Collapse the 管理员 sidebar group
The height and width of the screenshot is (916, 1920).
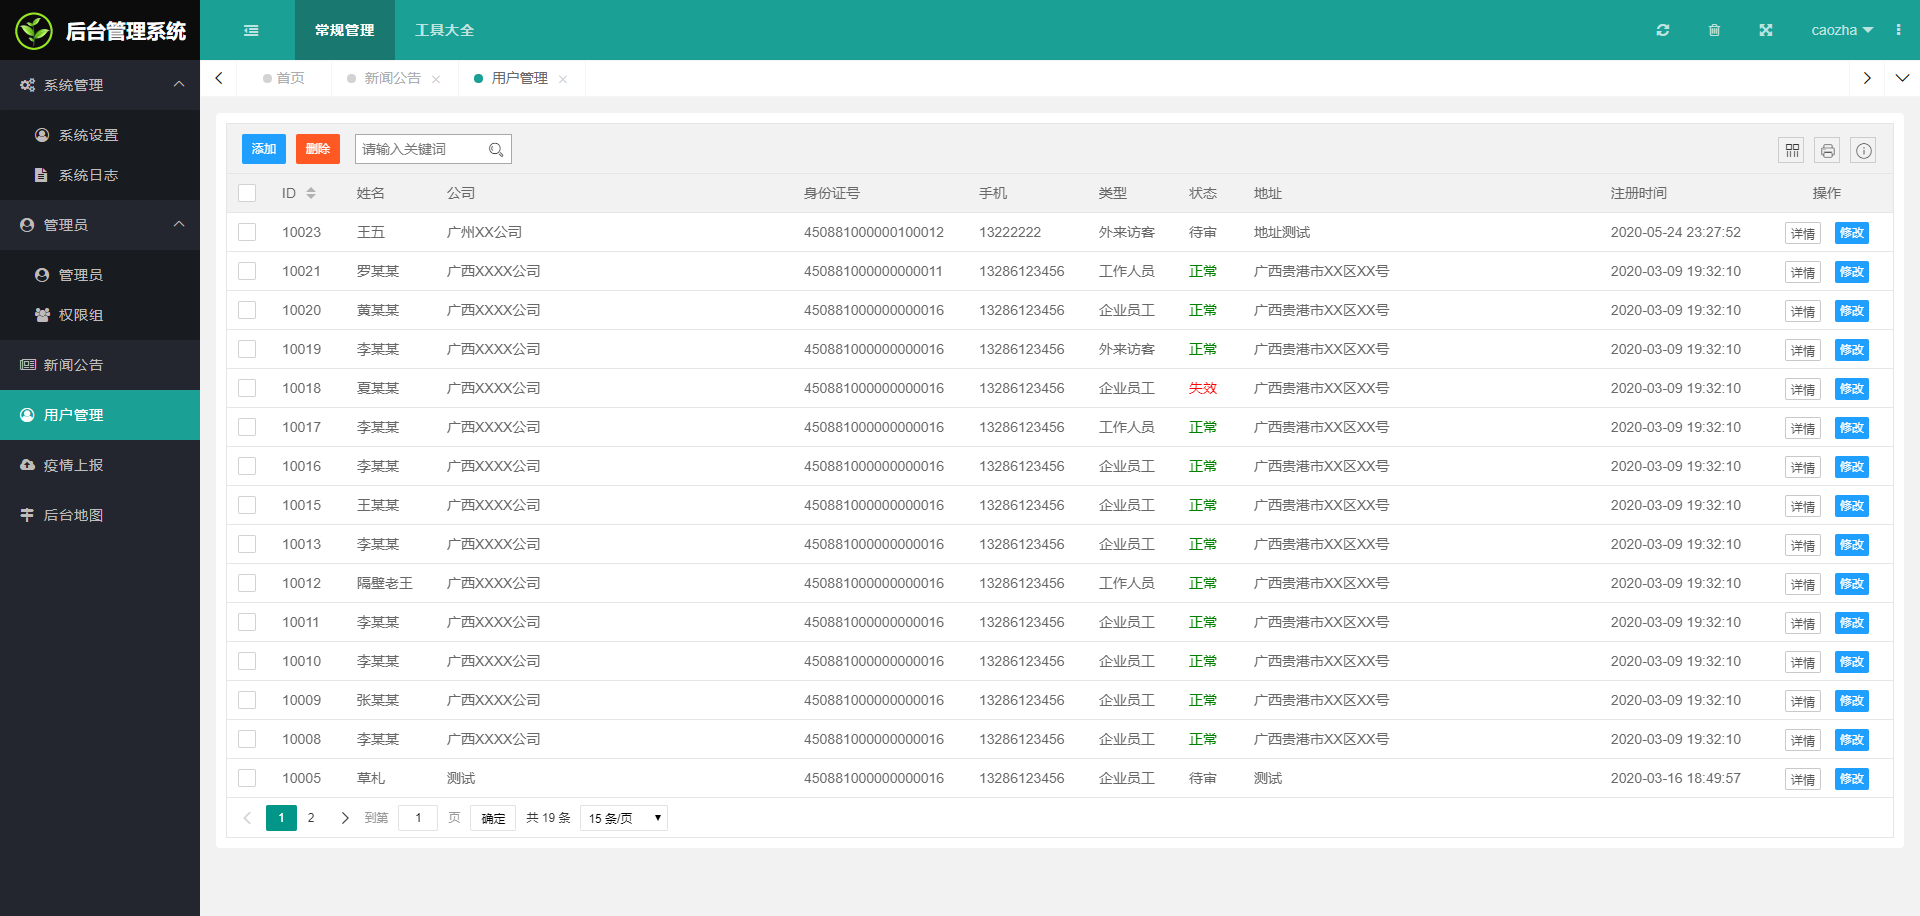100,225
